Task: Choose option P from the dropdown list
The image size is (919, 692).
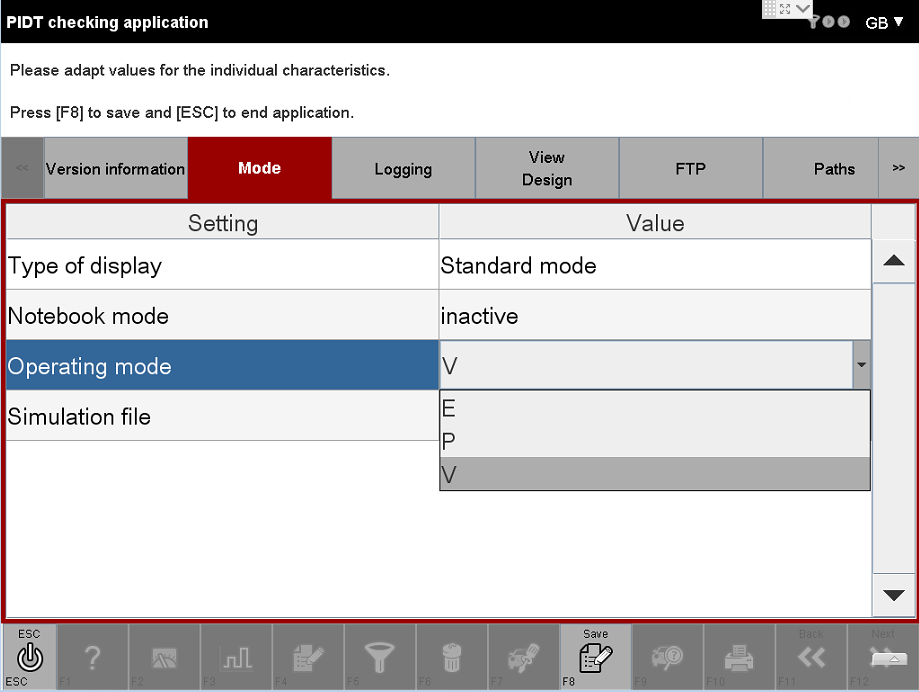Action: point(654,441)
